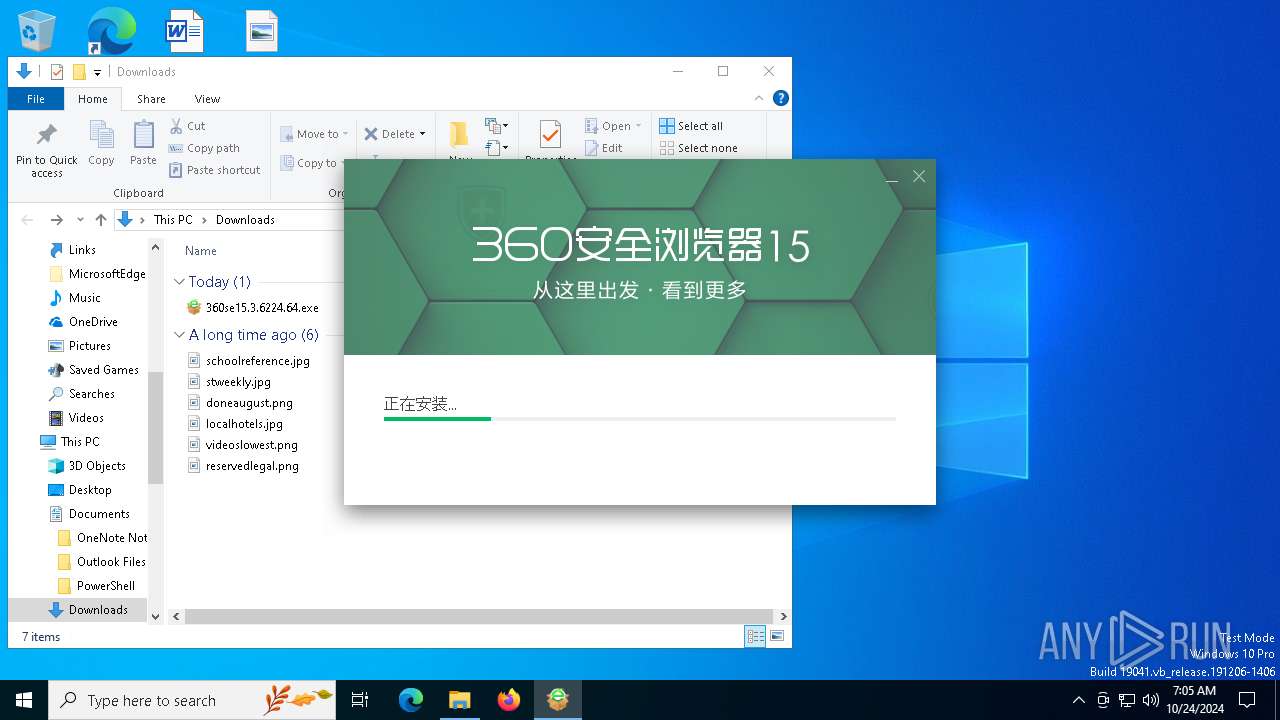Viewport: 1280px width, 720px height.
Task: Click the Edit ribbon button
Action: [603, 148]
